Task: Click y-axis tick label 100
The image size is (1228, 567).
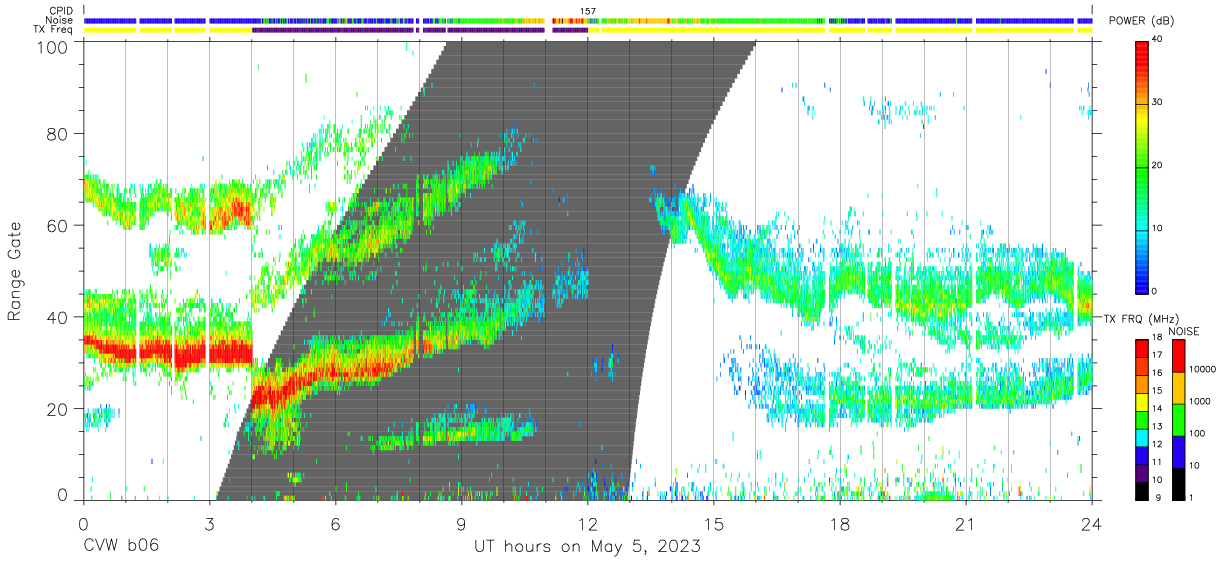Action: 55,46
